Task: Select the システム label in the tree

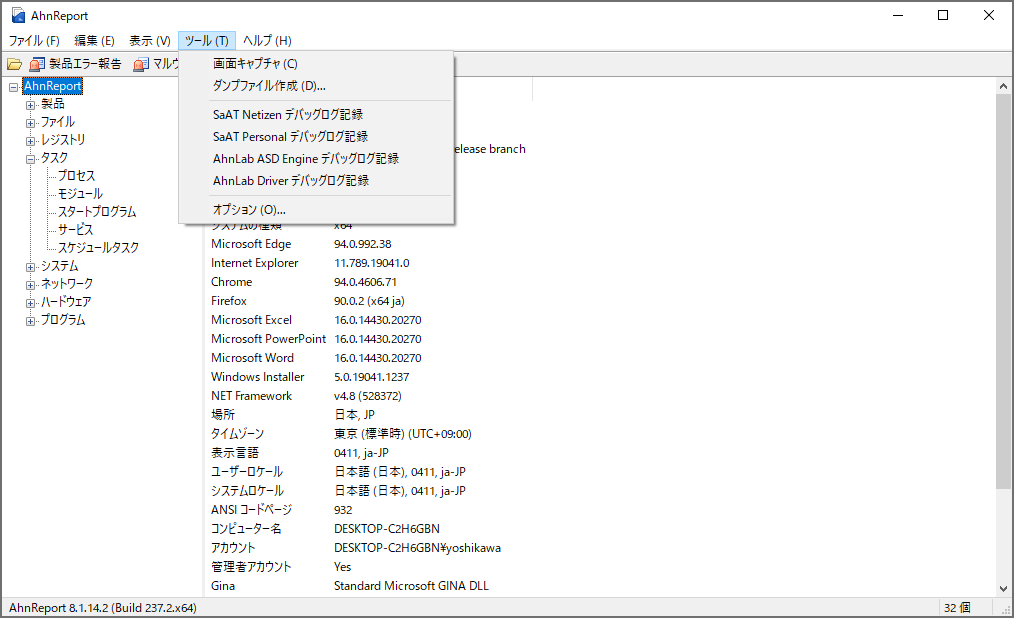Action: [x=59, y=266]
